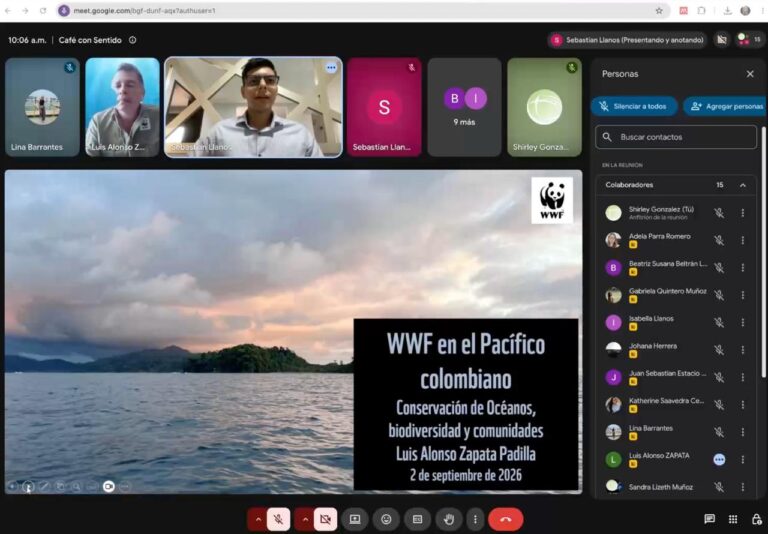
Task: Mute Juan Sebastian Estacio
Action: (719, 378)
